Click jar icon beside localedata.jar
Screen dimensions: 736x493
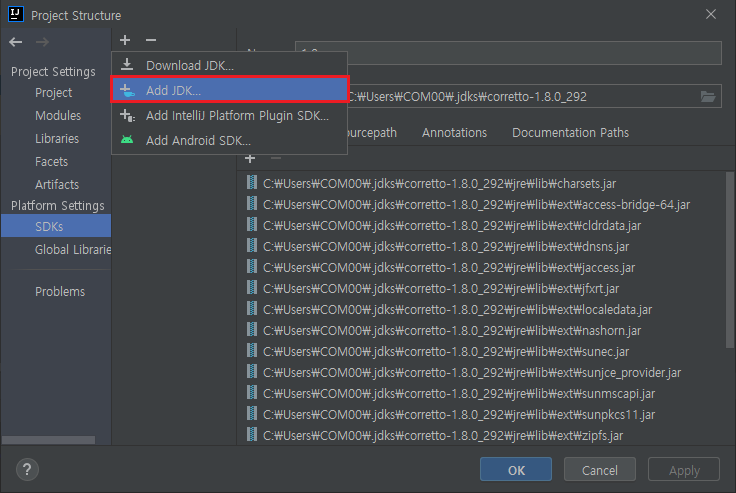pos(252,309)
